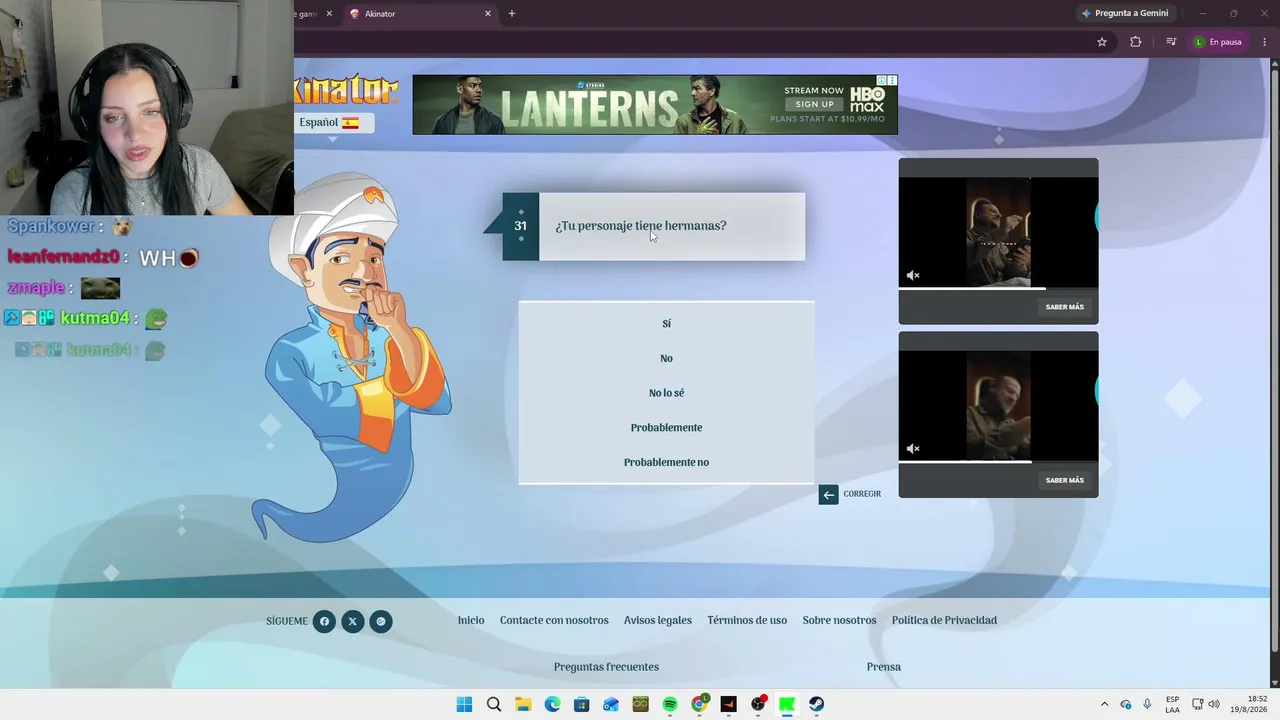Answer 'Sí' to the question
Viewport: 1280px width, 720px height.
pos(666,324)
